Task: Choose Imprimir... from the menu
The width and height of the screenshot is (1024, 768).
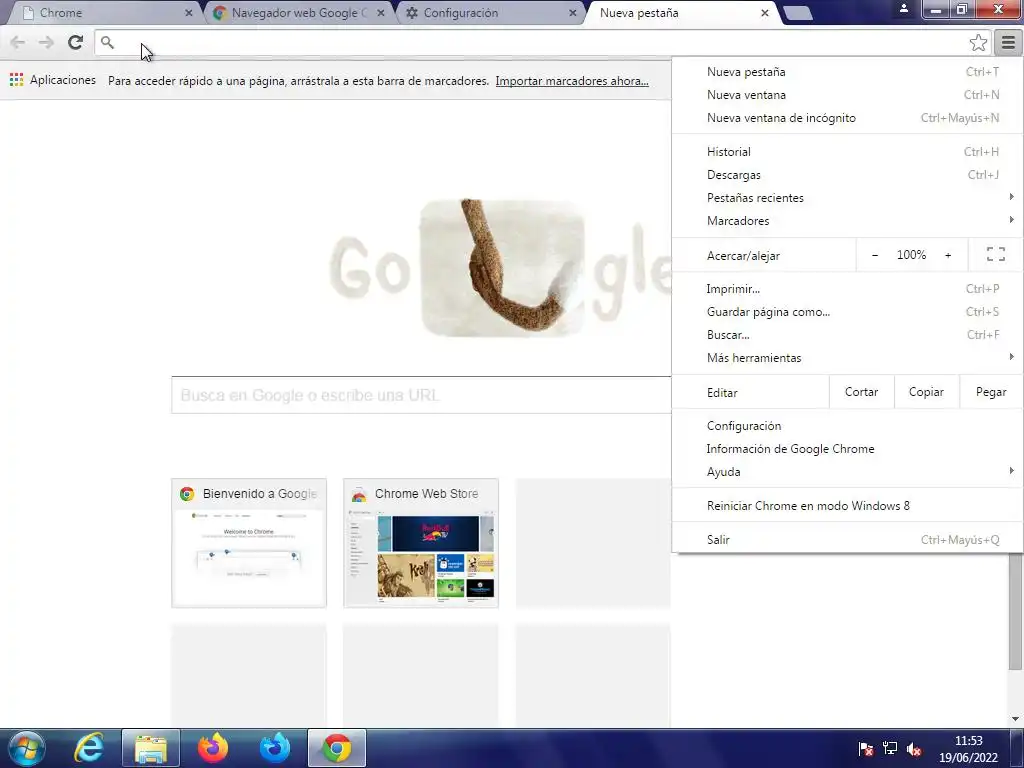Action: pos(847,289)
